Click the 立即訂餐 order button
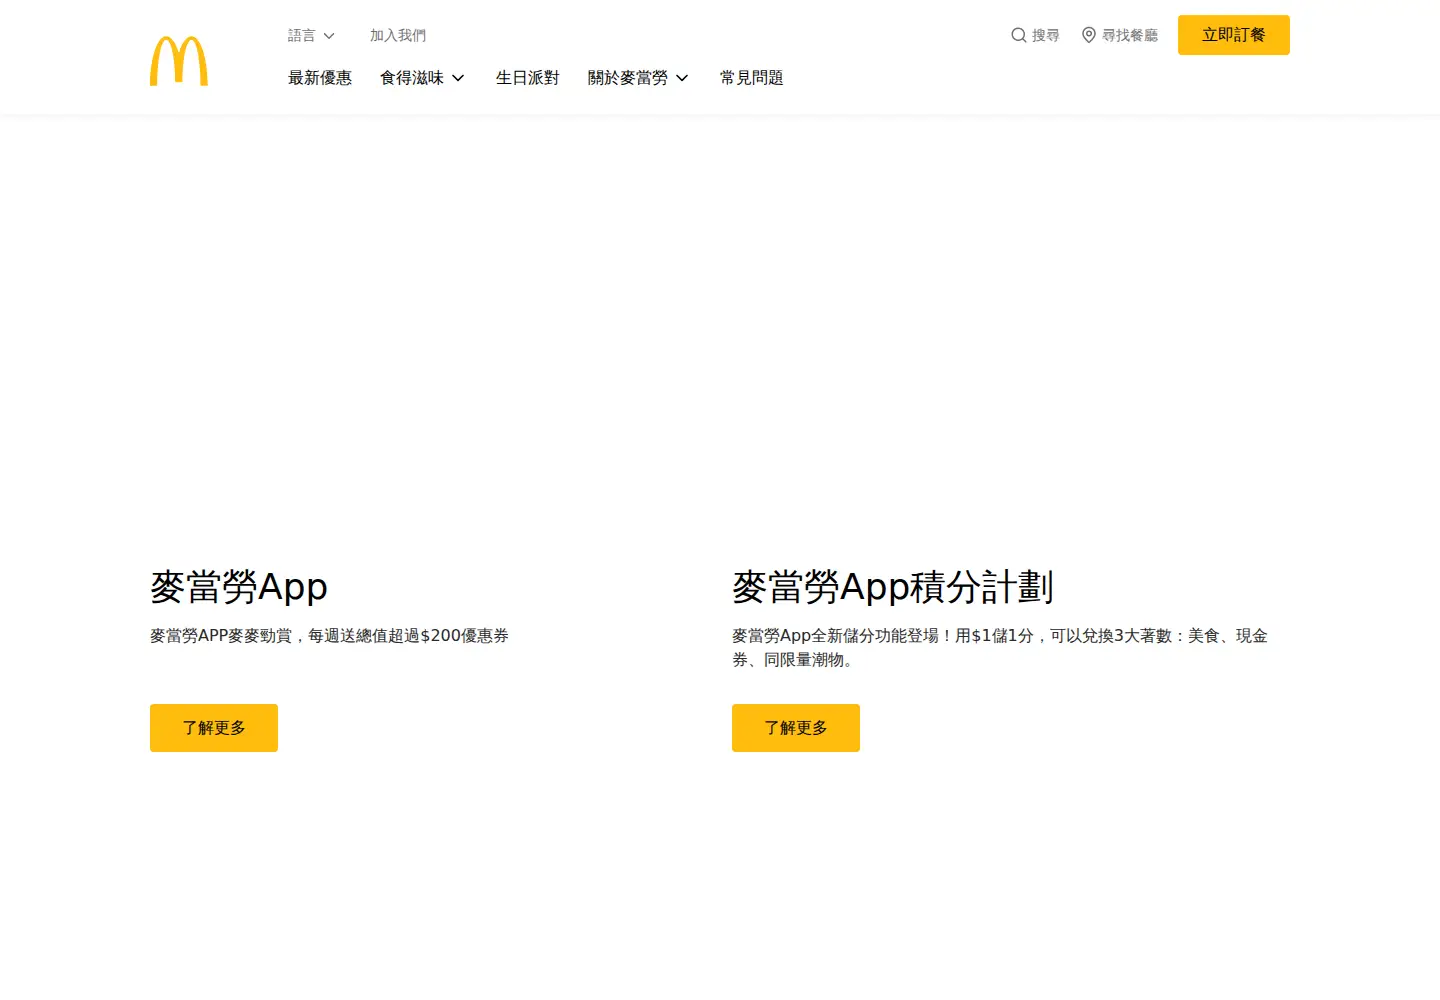This screenshot has height=1000, width=1440. coord(1234,35)
